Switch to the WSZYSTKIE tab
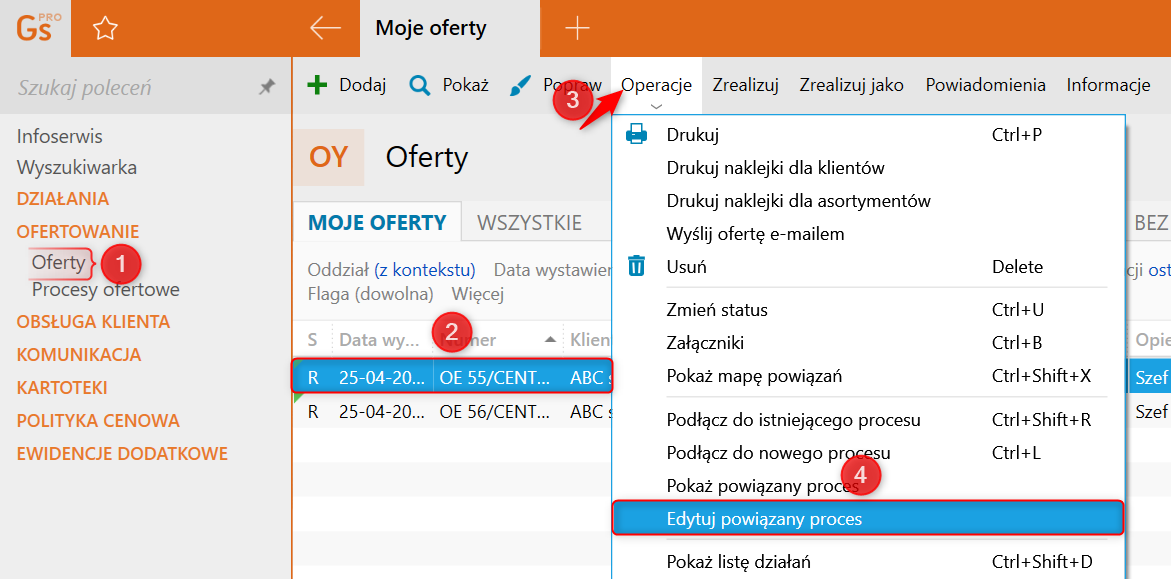The image size is (1171, 579). pyautogui.click(x=529, y=222)
